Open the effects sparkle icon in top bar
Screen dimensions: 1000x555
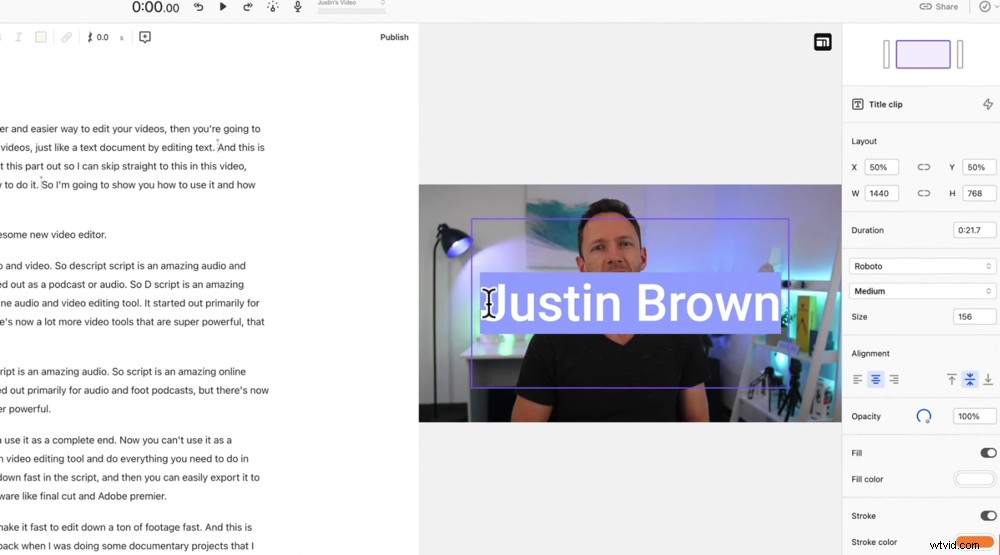(272, 7)
